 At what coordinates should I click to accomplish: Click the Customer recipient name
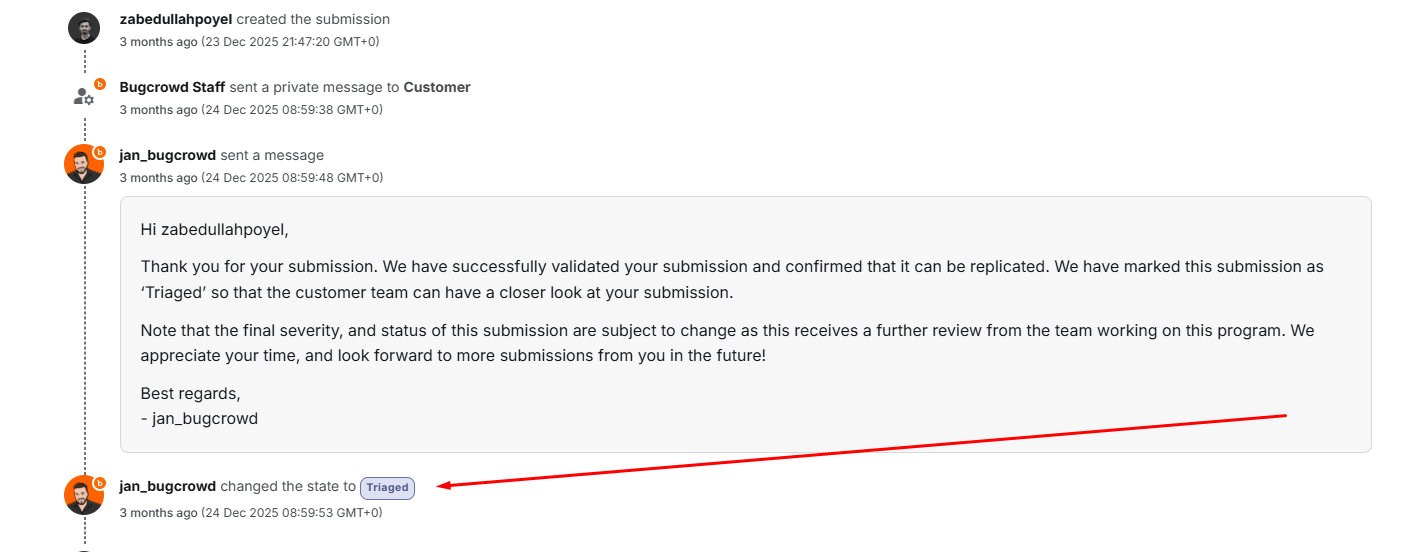(x=437, y=87)
